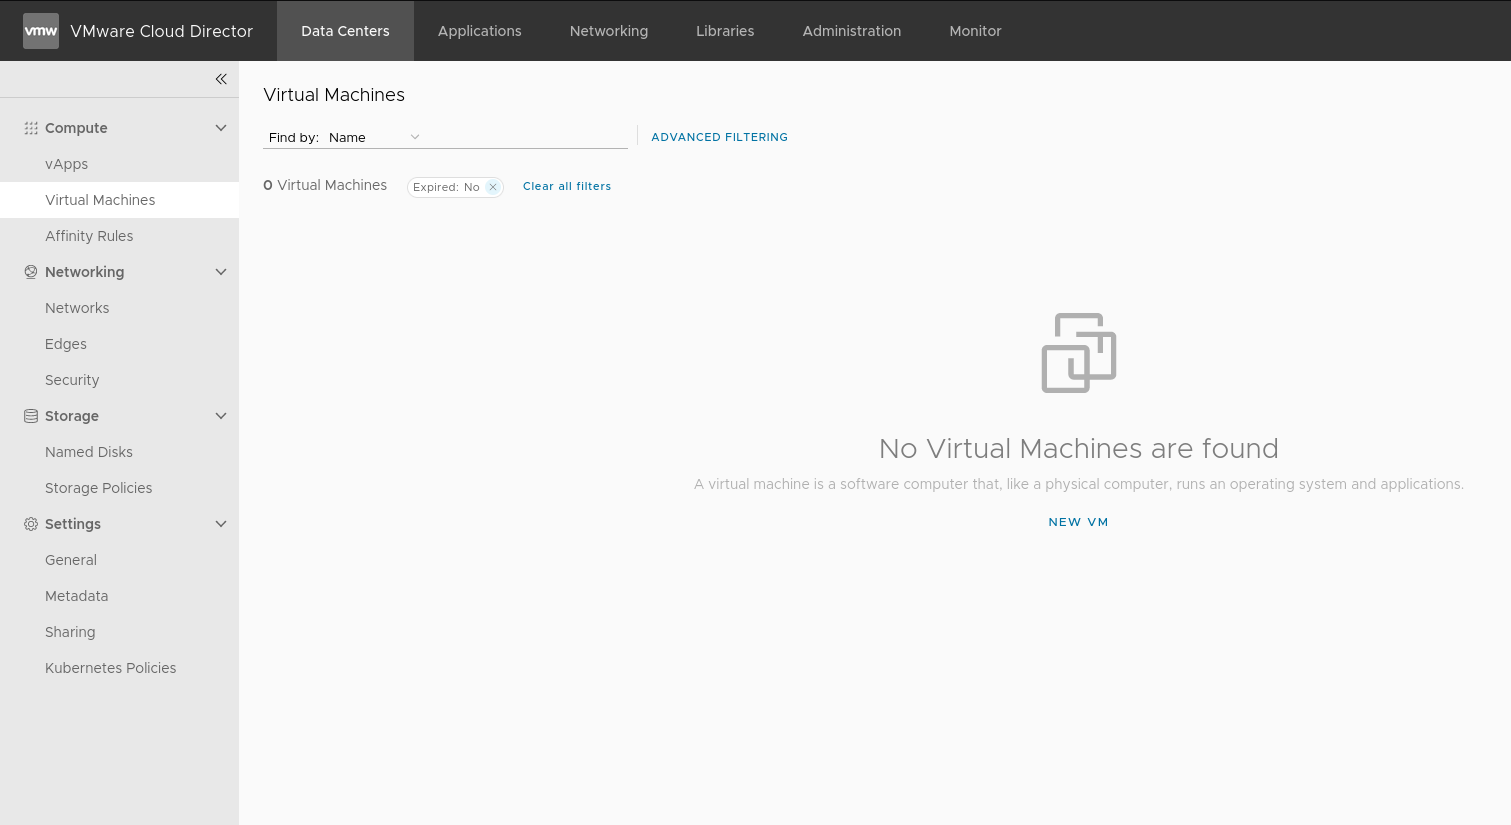The height and width of the screenshot is (825, 1511).
Task: Click the Networking globe icon in sidebar
Action: click(31, 272)
